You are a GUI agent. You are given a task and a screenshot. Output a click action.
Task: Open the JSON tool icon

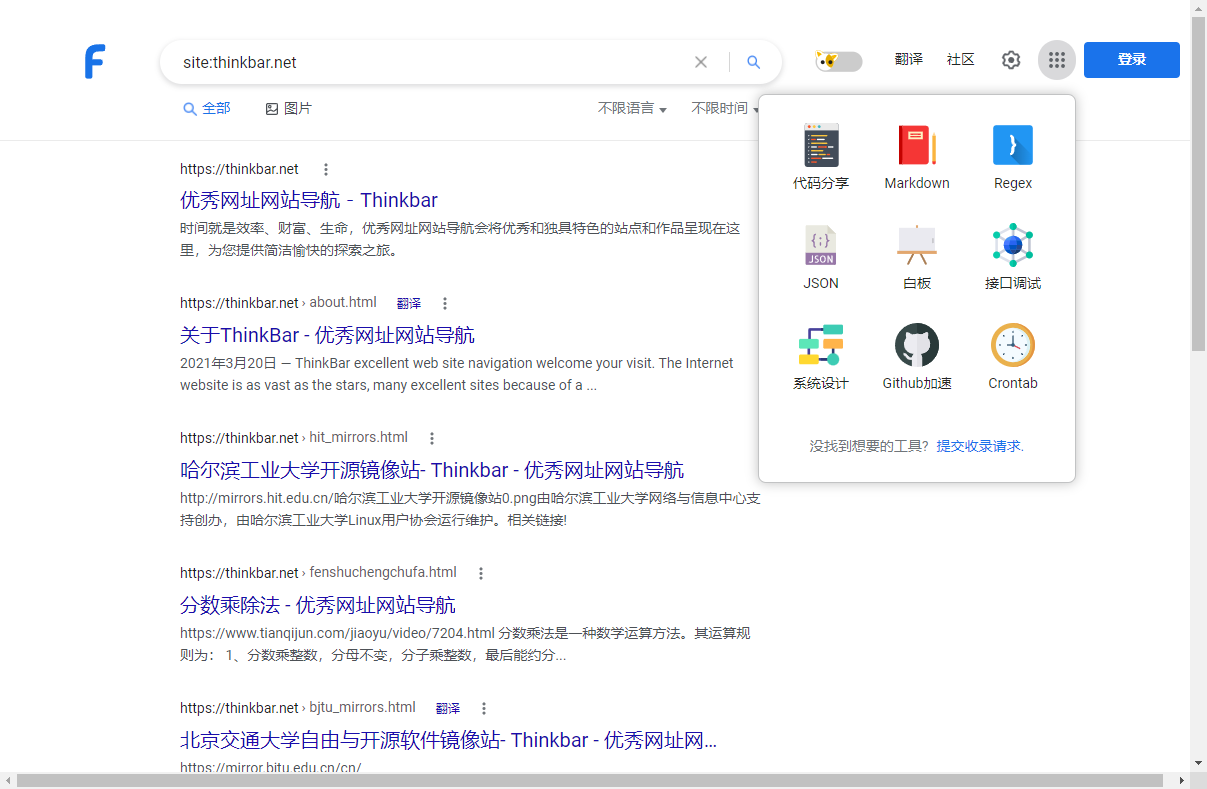821,245
